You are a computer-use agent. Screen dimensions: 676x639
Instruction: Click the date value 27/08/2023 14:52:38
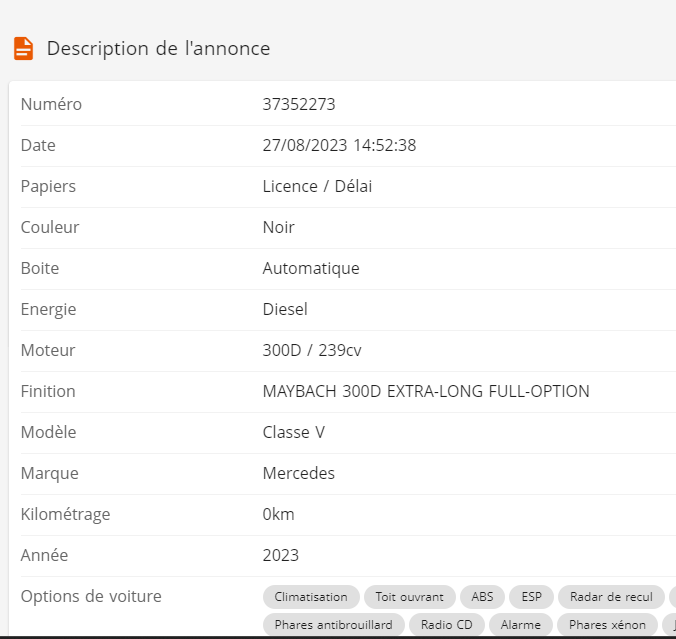coord(339,145)
